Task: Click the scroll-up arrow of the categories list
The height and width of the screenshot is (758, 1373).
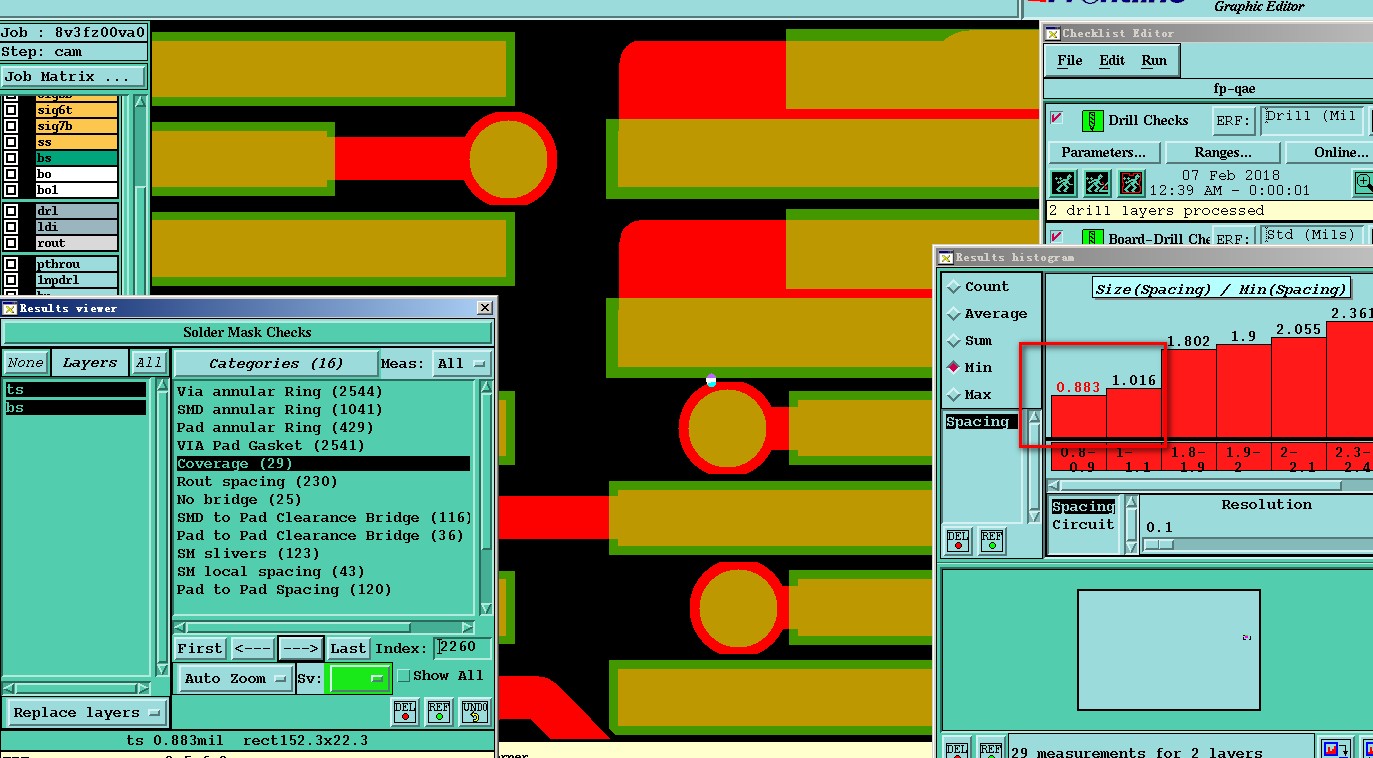Action: tap(486, 388)
